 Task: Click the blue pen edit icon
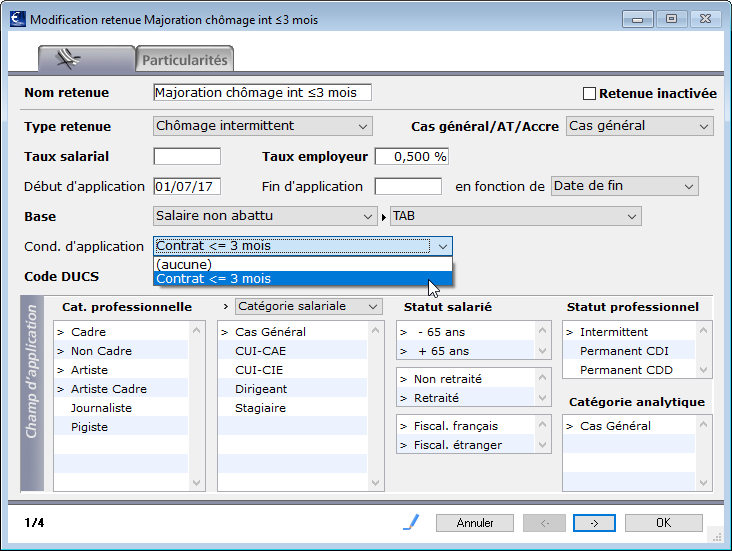click(x=411, y=522)
